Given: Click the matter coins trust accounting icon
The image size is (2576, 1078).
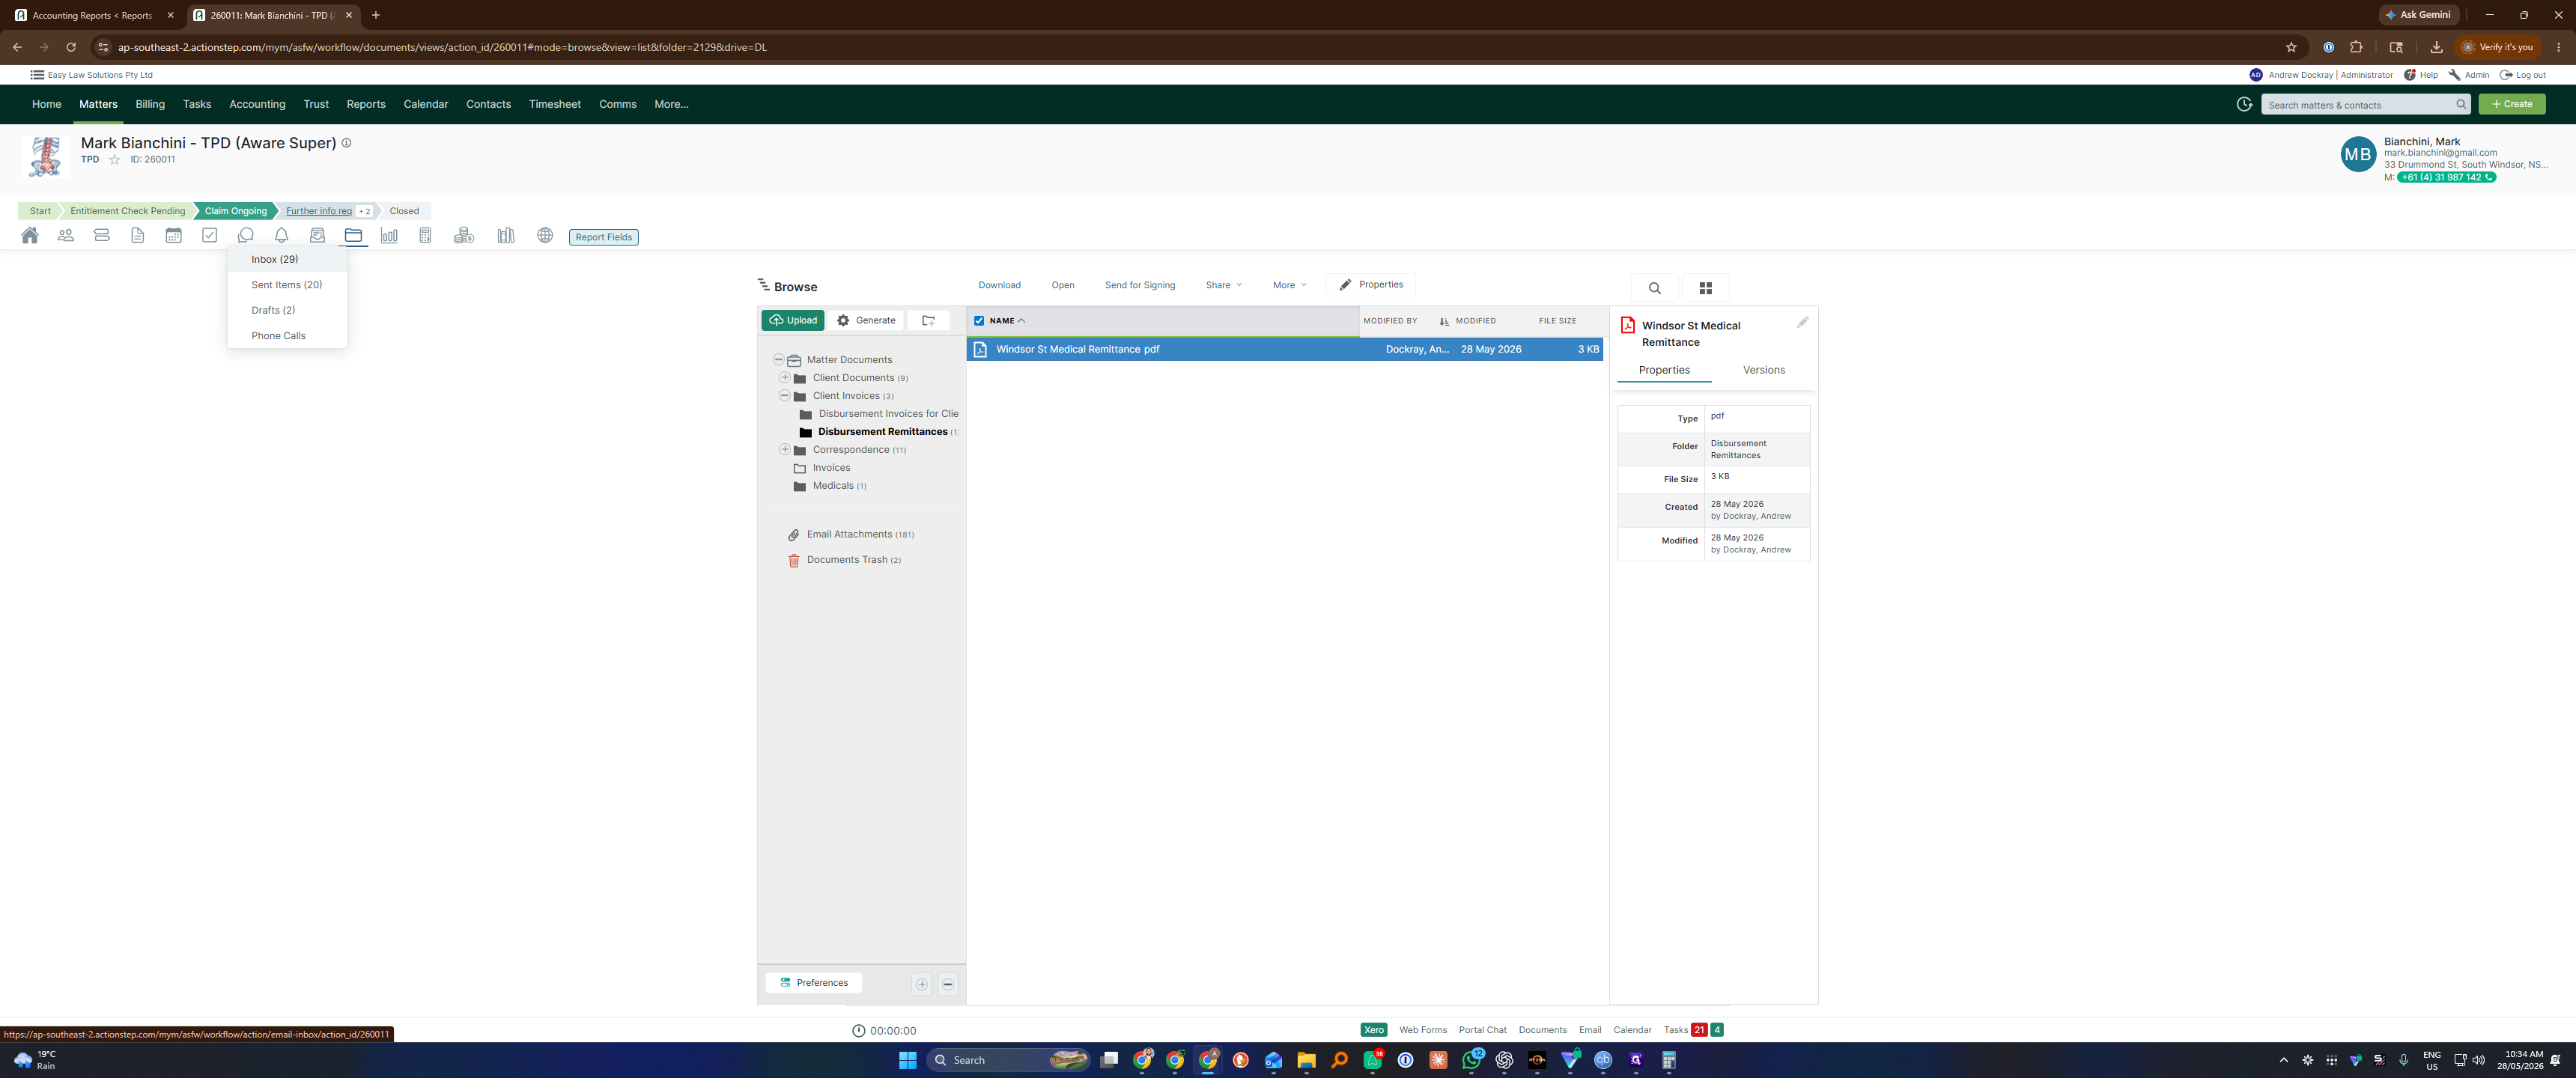Looking at the screenshot, I should [x=464, y=236].
